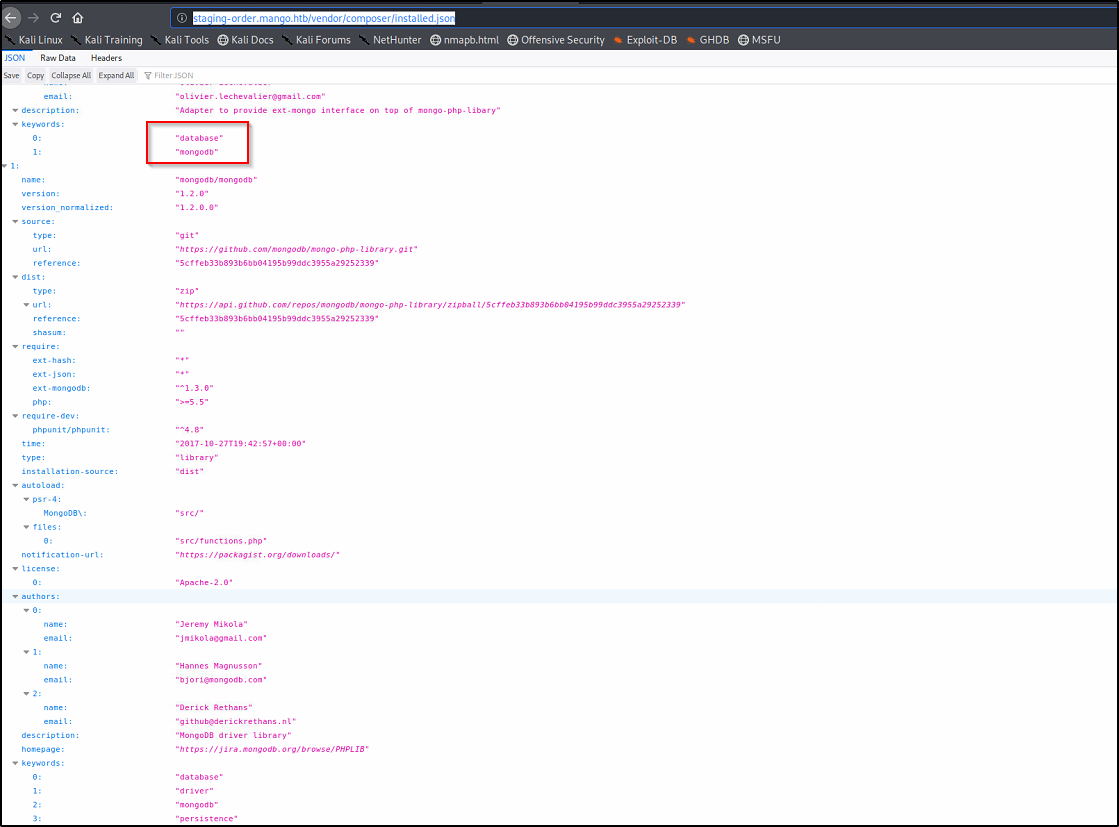Collapse the require node

[15, 347]
